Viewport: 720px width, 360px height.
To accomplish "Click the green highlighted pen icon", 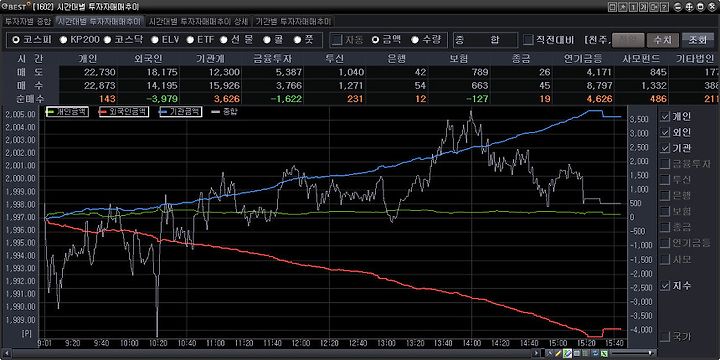I will click(x=567, y=353).
